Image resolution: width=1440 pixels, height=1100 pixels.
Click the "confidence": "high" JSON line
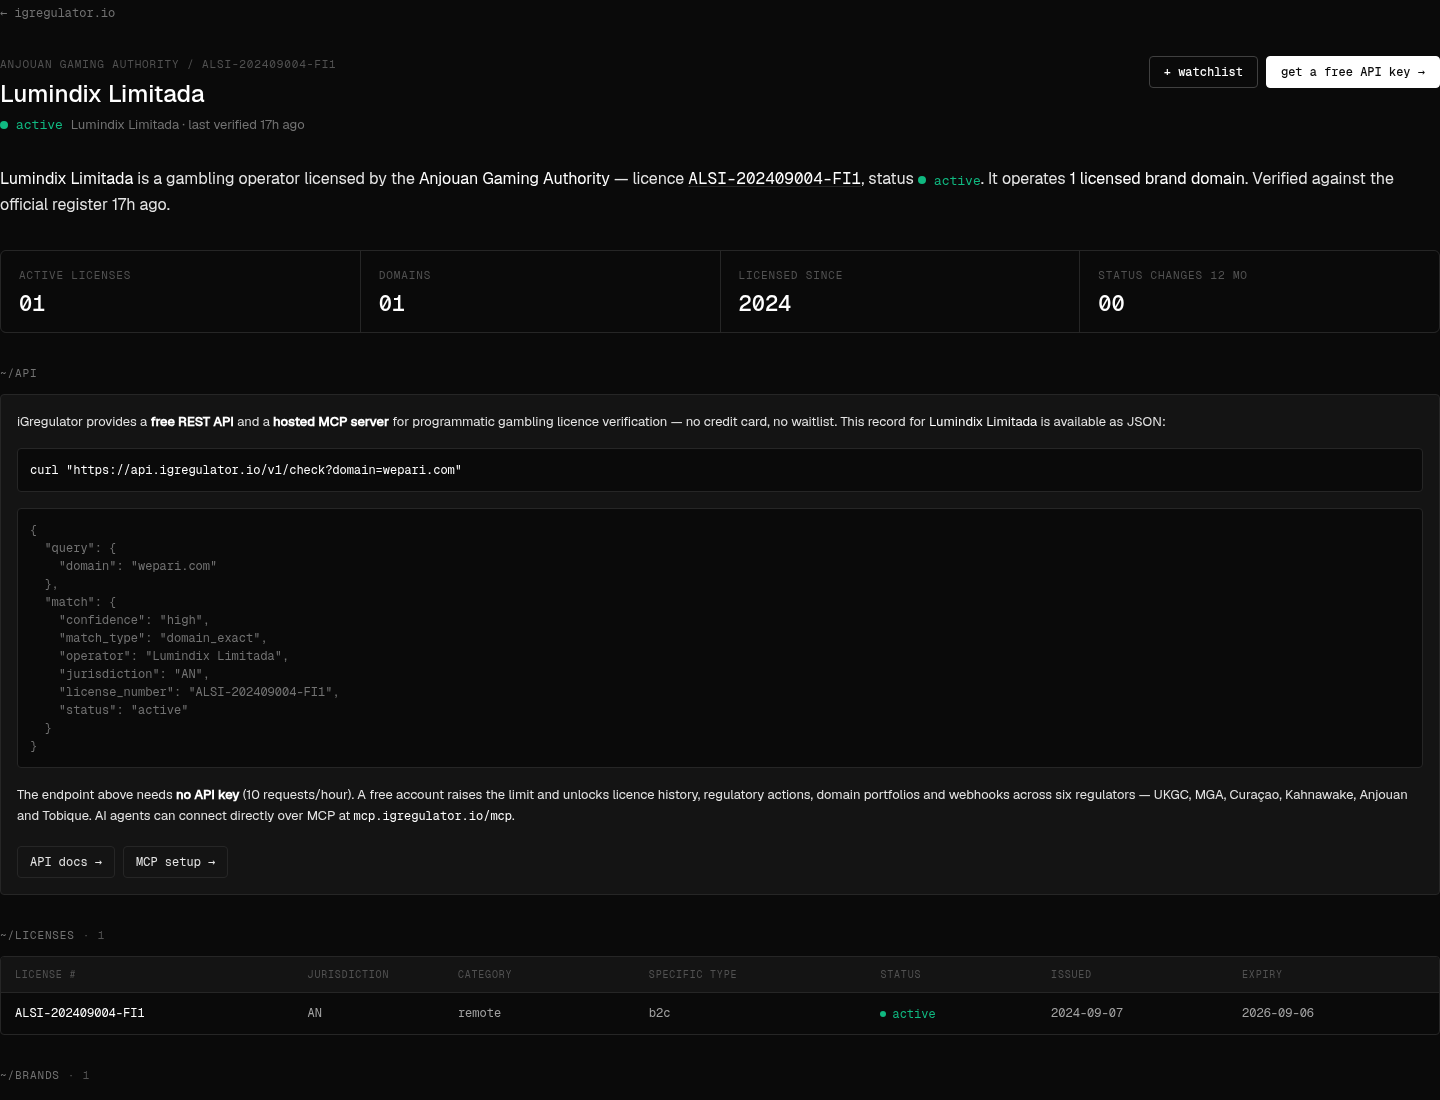[134, 620]
